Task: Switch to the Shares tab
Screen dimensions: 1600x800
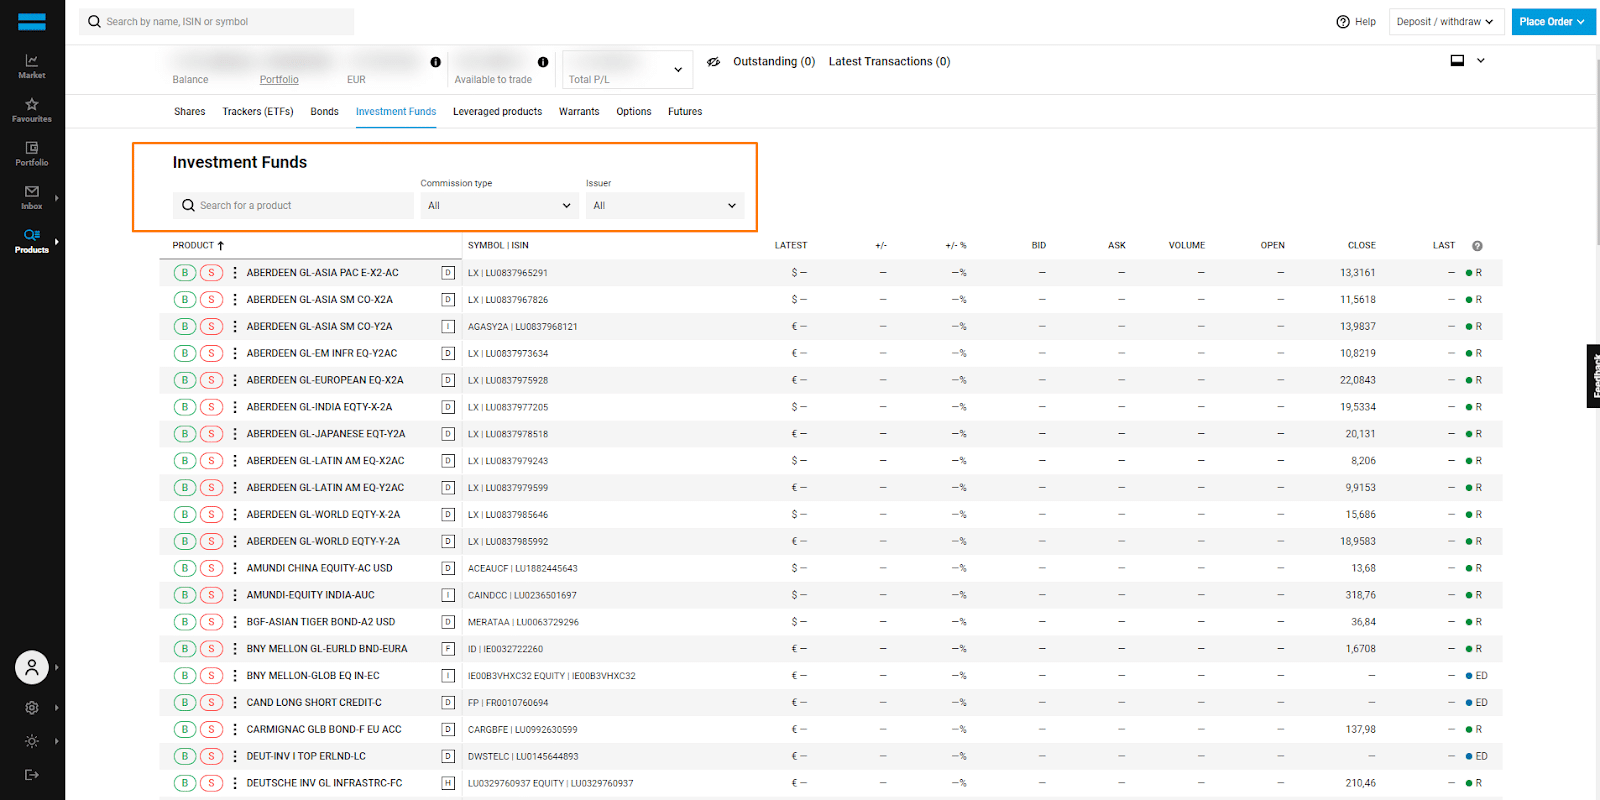Action: pos(189,112)
